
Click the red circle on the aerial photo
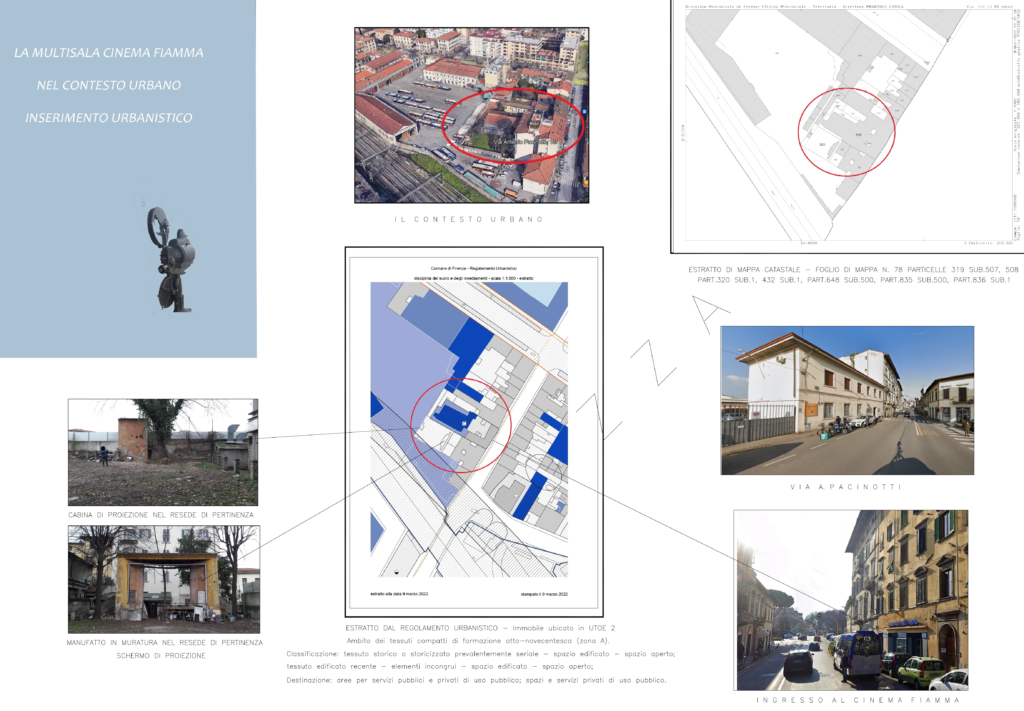click(513, 125)
